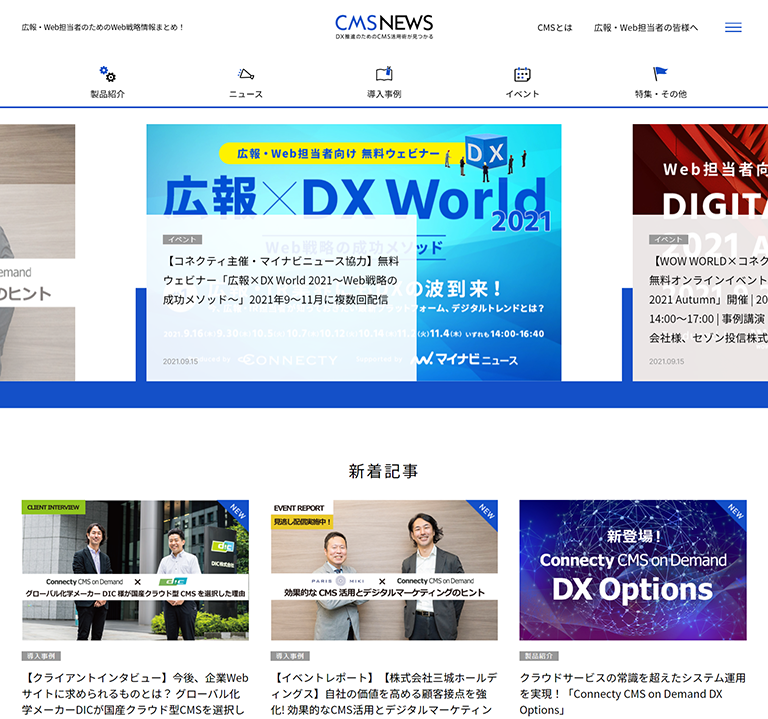The width and height of the screenshot is (768, 719).
Task: Open the hamburger menu icon
Action: (733, 27)
